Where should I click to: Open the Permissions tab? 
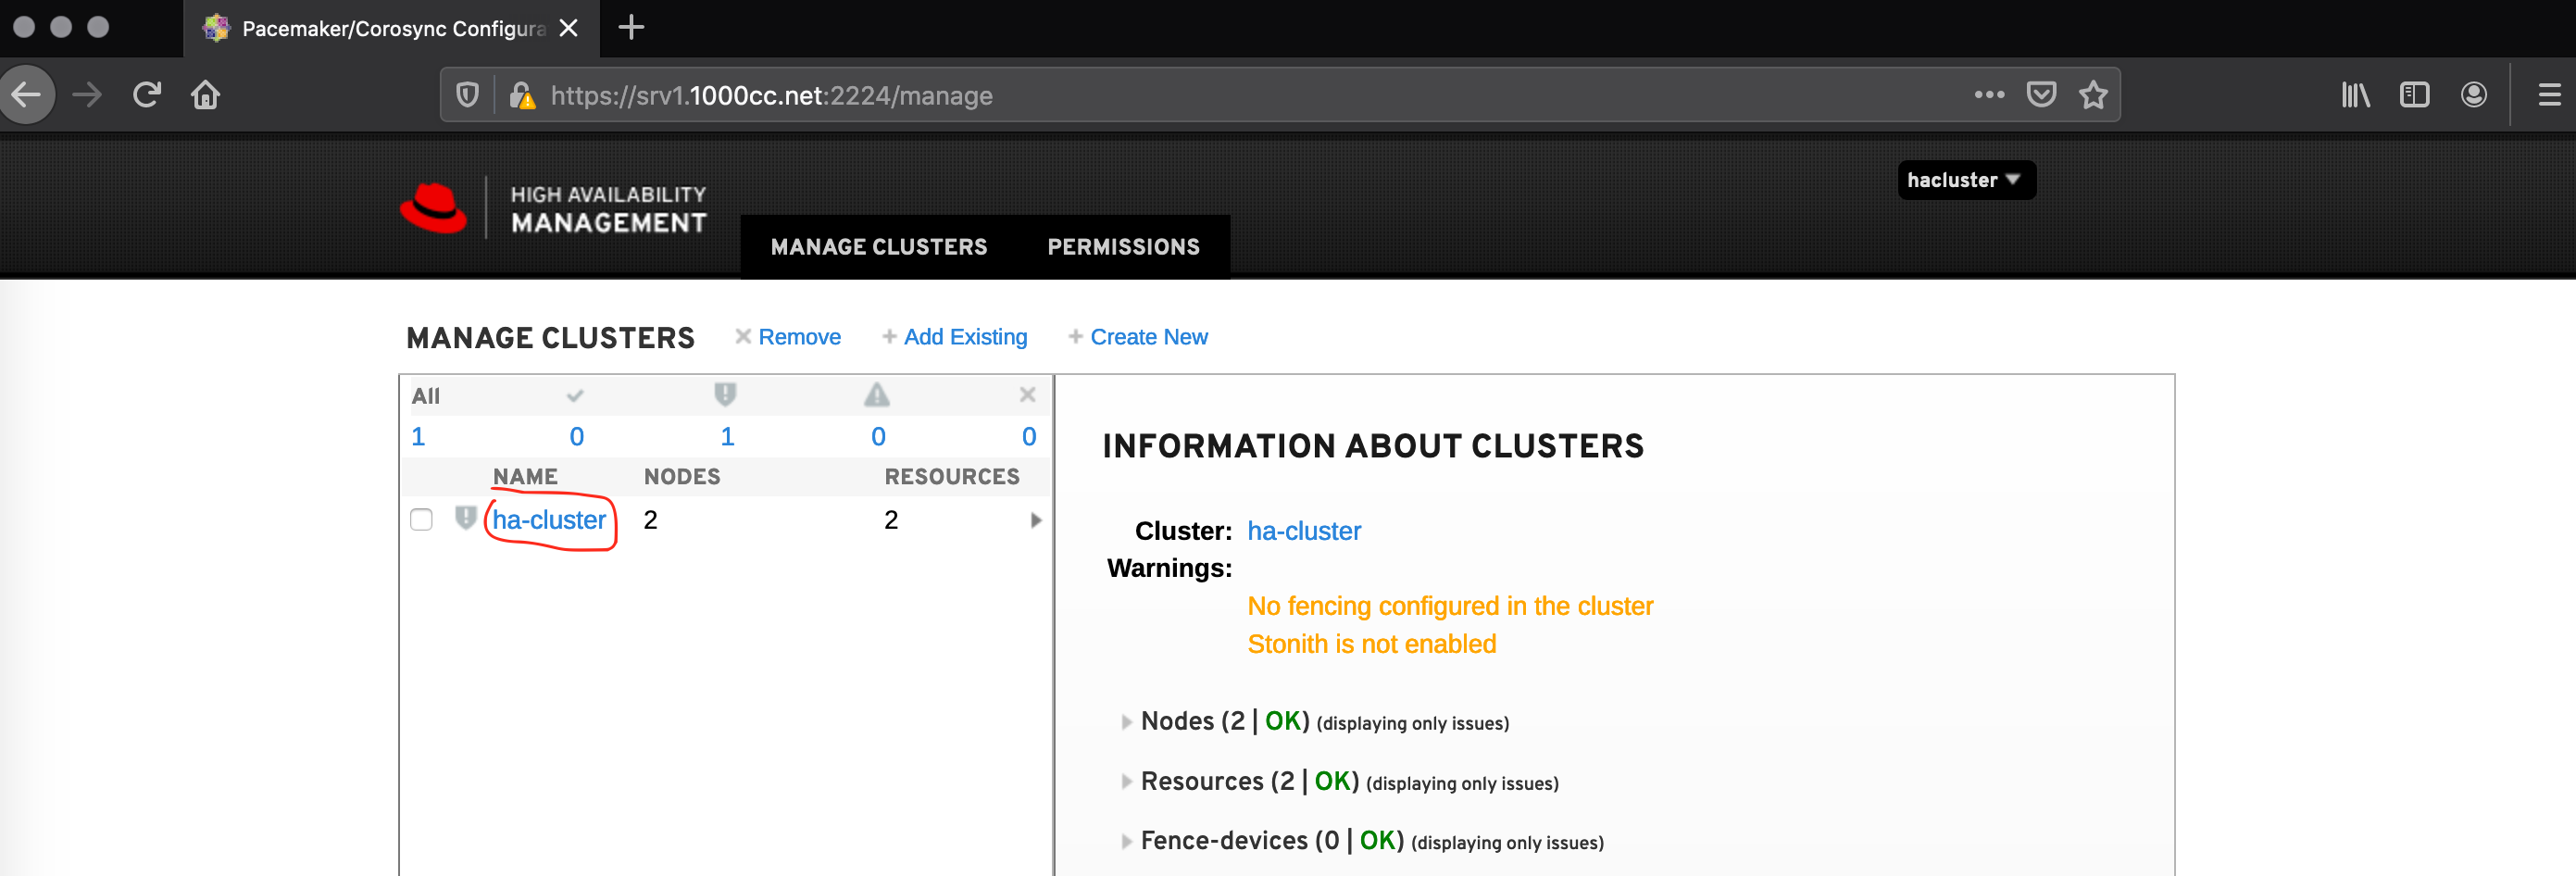click(x=1123, y=247)
